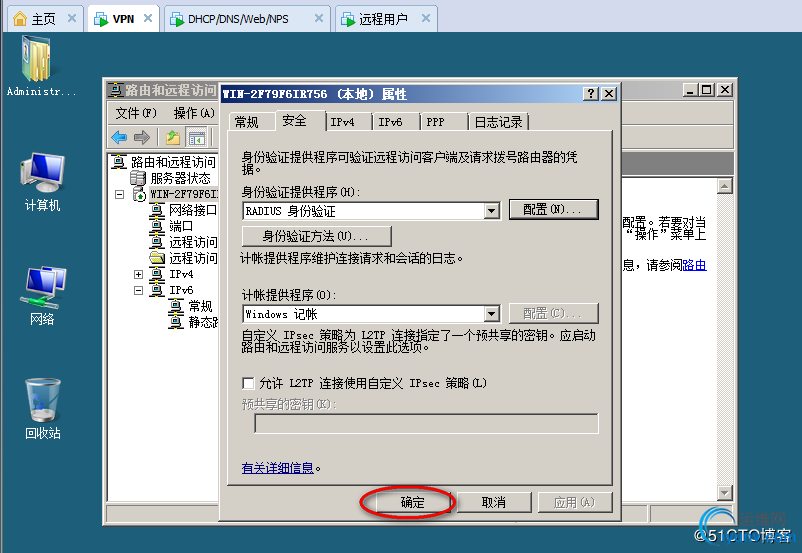This screenshot has width=802, height=553.
Task: Select the 网络接口 tree item
Action: (x=193, y=210)
